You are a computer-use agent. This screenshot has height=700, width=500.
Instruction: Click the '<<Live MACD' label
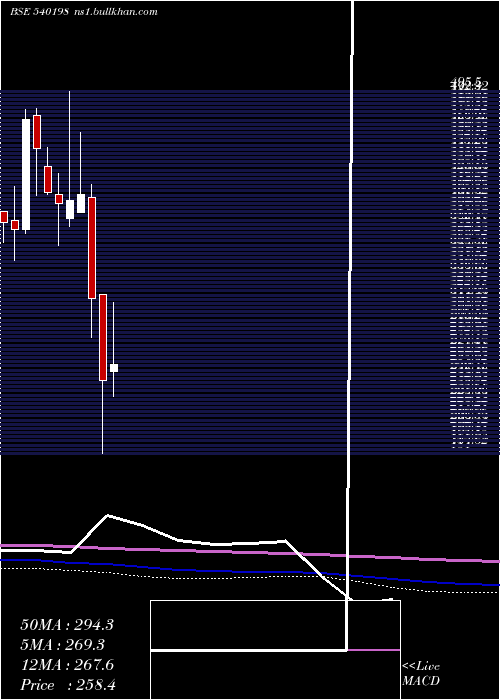(421, 674)
